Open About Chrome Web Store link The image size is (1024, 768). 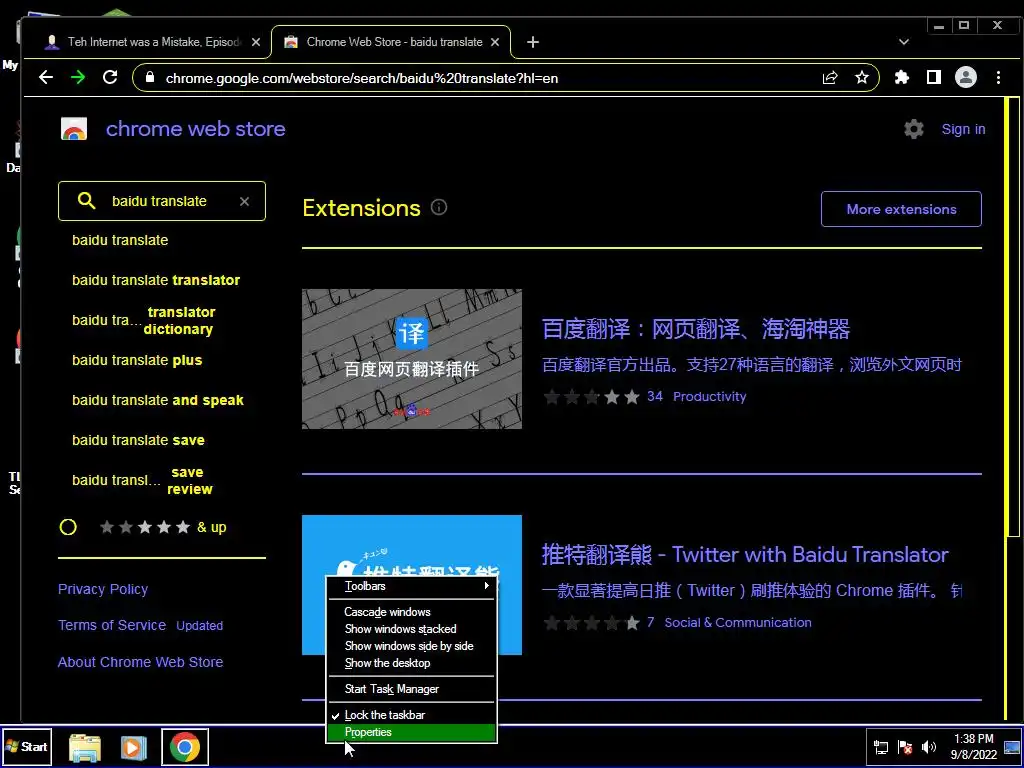click(140, 662)
